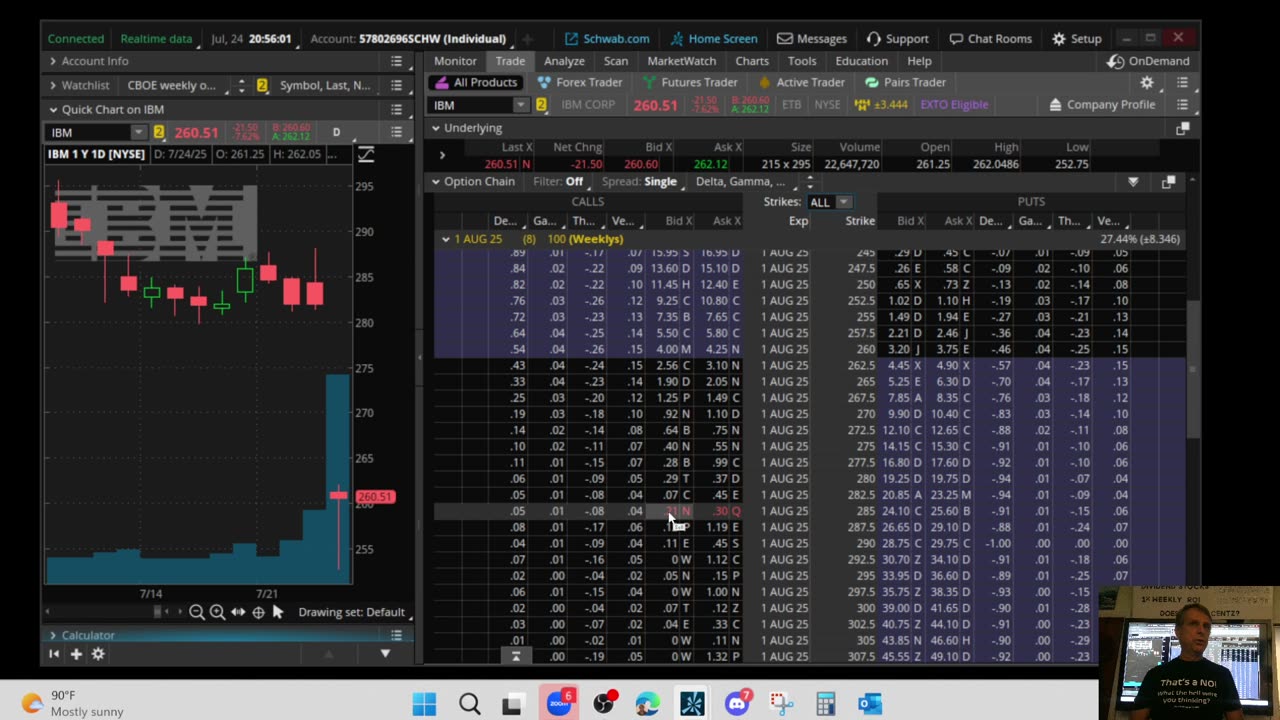This screenshot has height=720, width=1280.
Task: Click Option Chain collapse-all down arrow
Action: [x=1133, y=182]
